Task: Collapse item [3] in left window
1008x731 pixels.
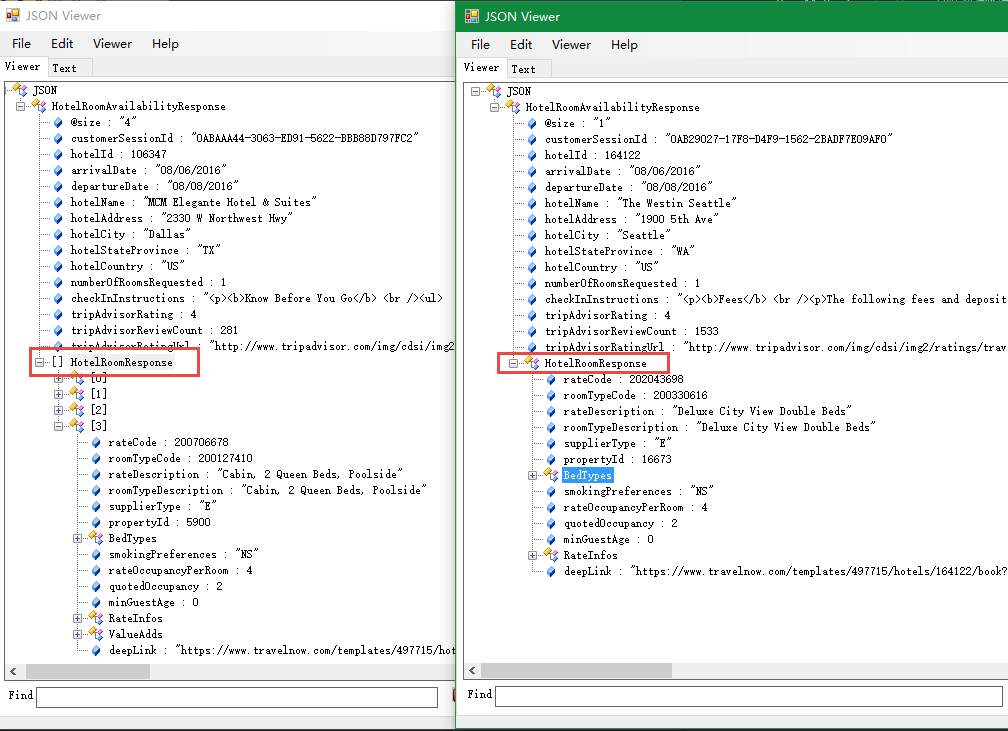Action: point(58,426)
